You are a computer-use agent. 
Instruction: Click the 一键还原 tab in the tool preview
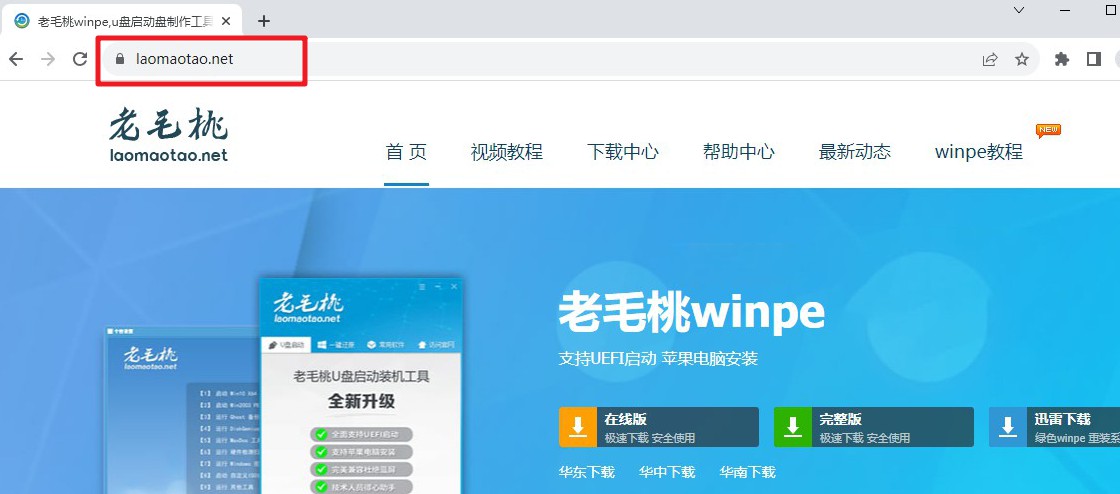coord(336,345)
